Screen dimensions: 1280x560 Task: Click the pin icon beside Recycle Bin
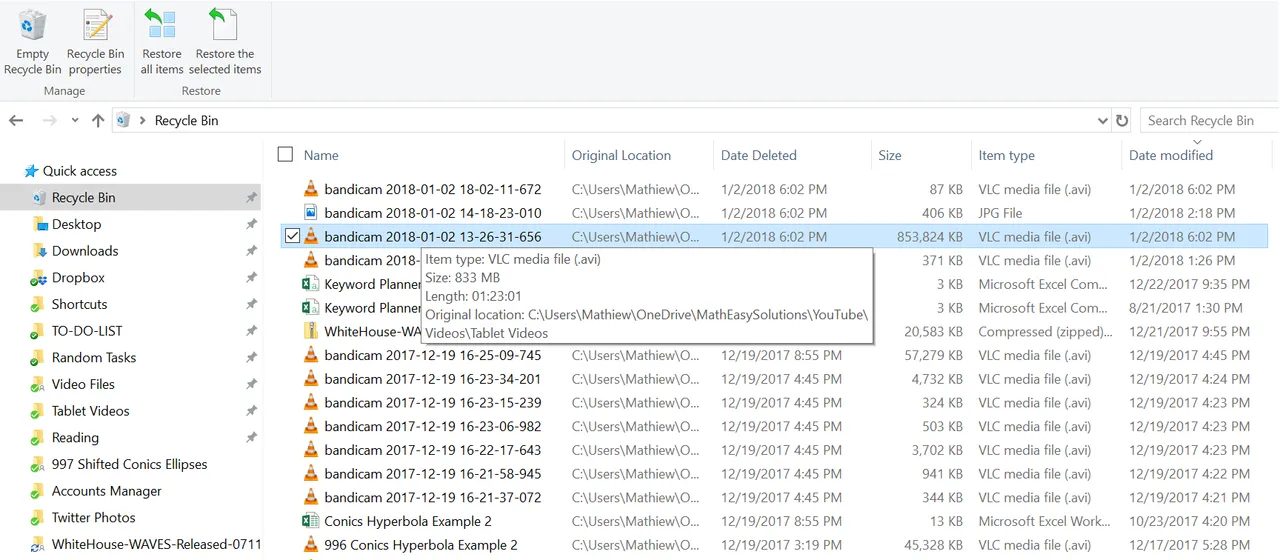251,198
